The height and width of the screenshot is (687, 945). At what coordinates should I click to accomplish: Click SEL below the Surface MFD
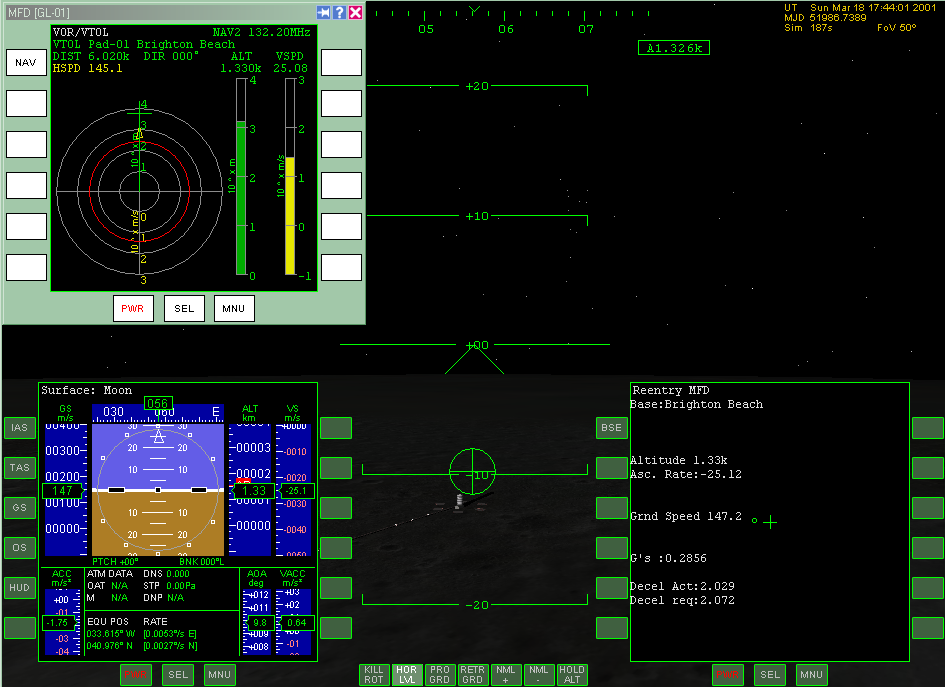pos(178,675)
